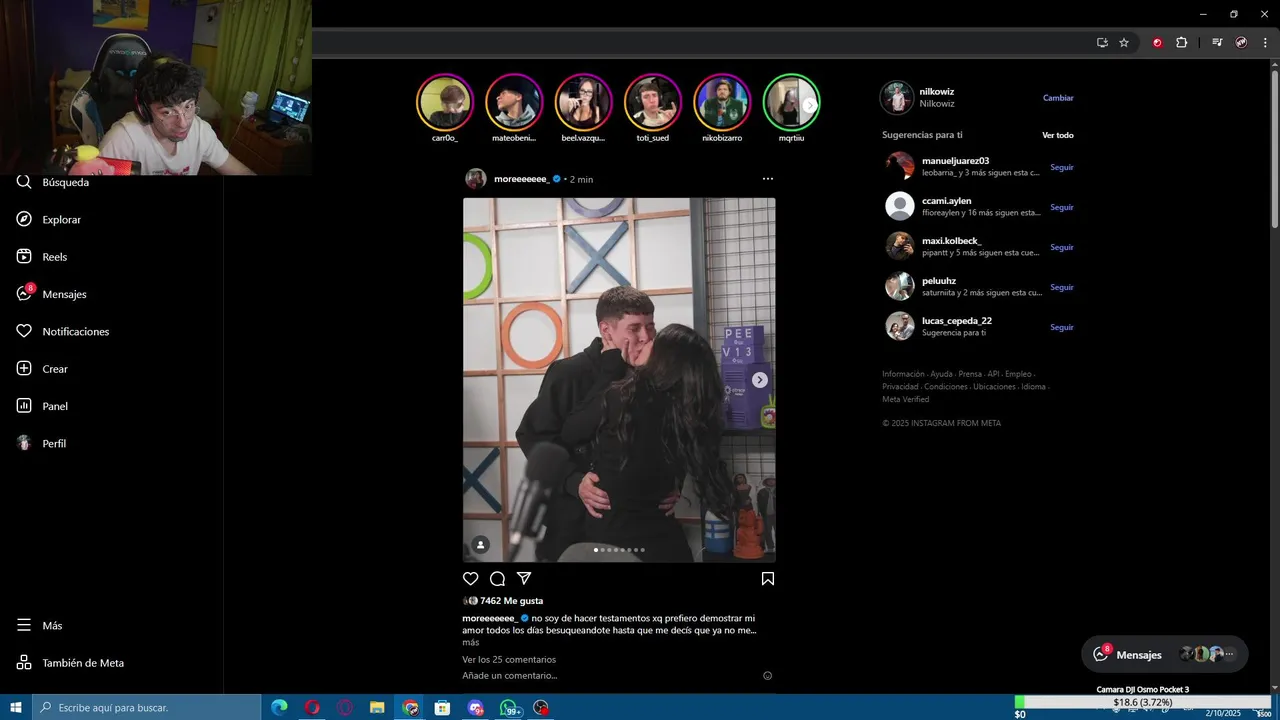Open the floating Mensajes chat pill
This screenshot has height=720, width=1280.
tap(1165, 654)
